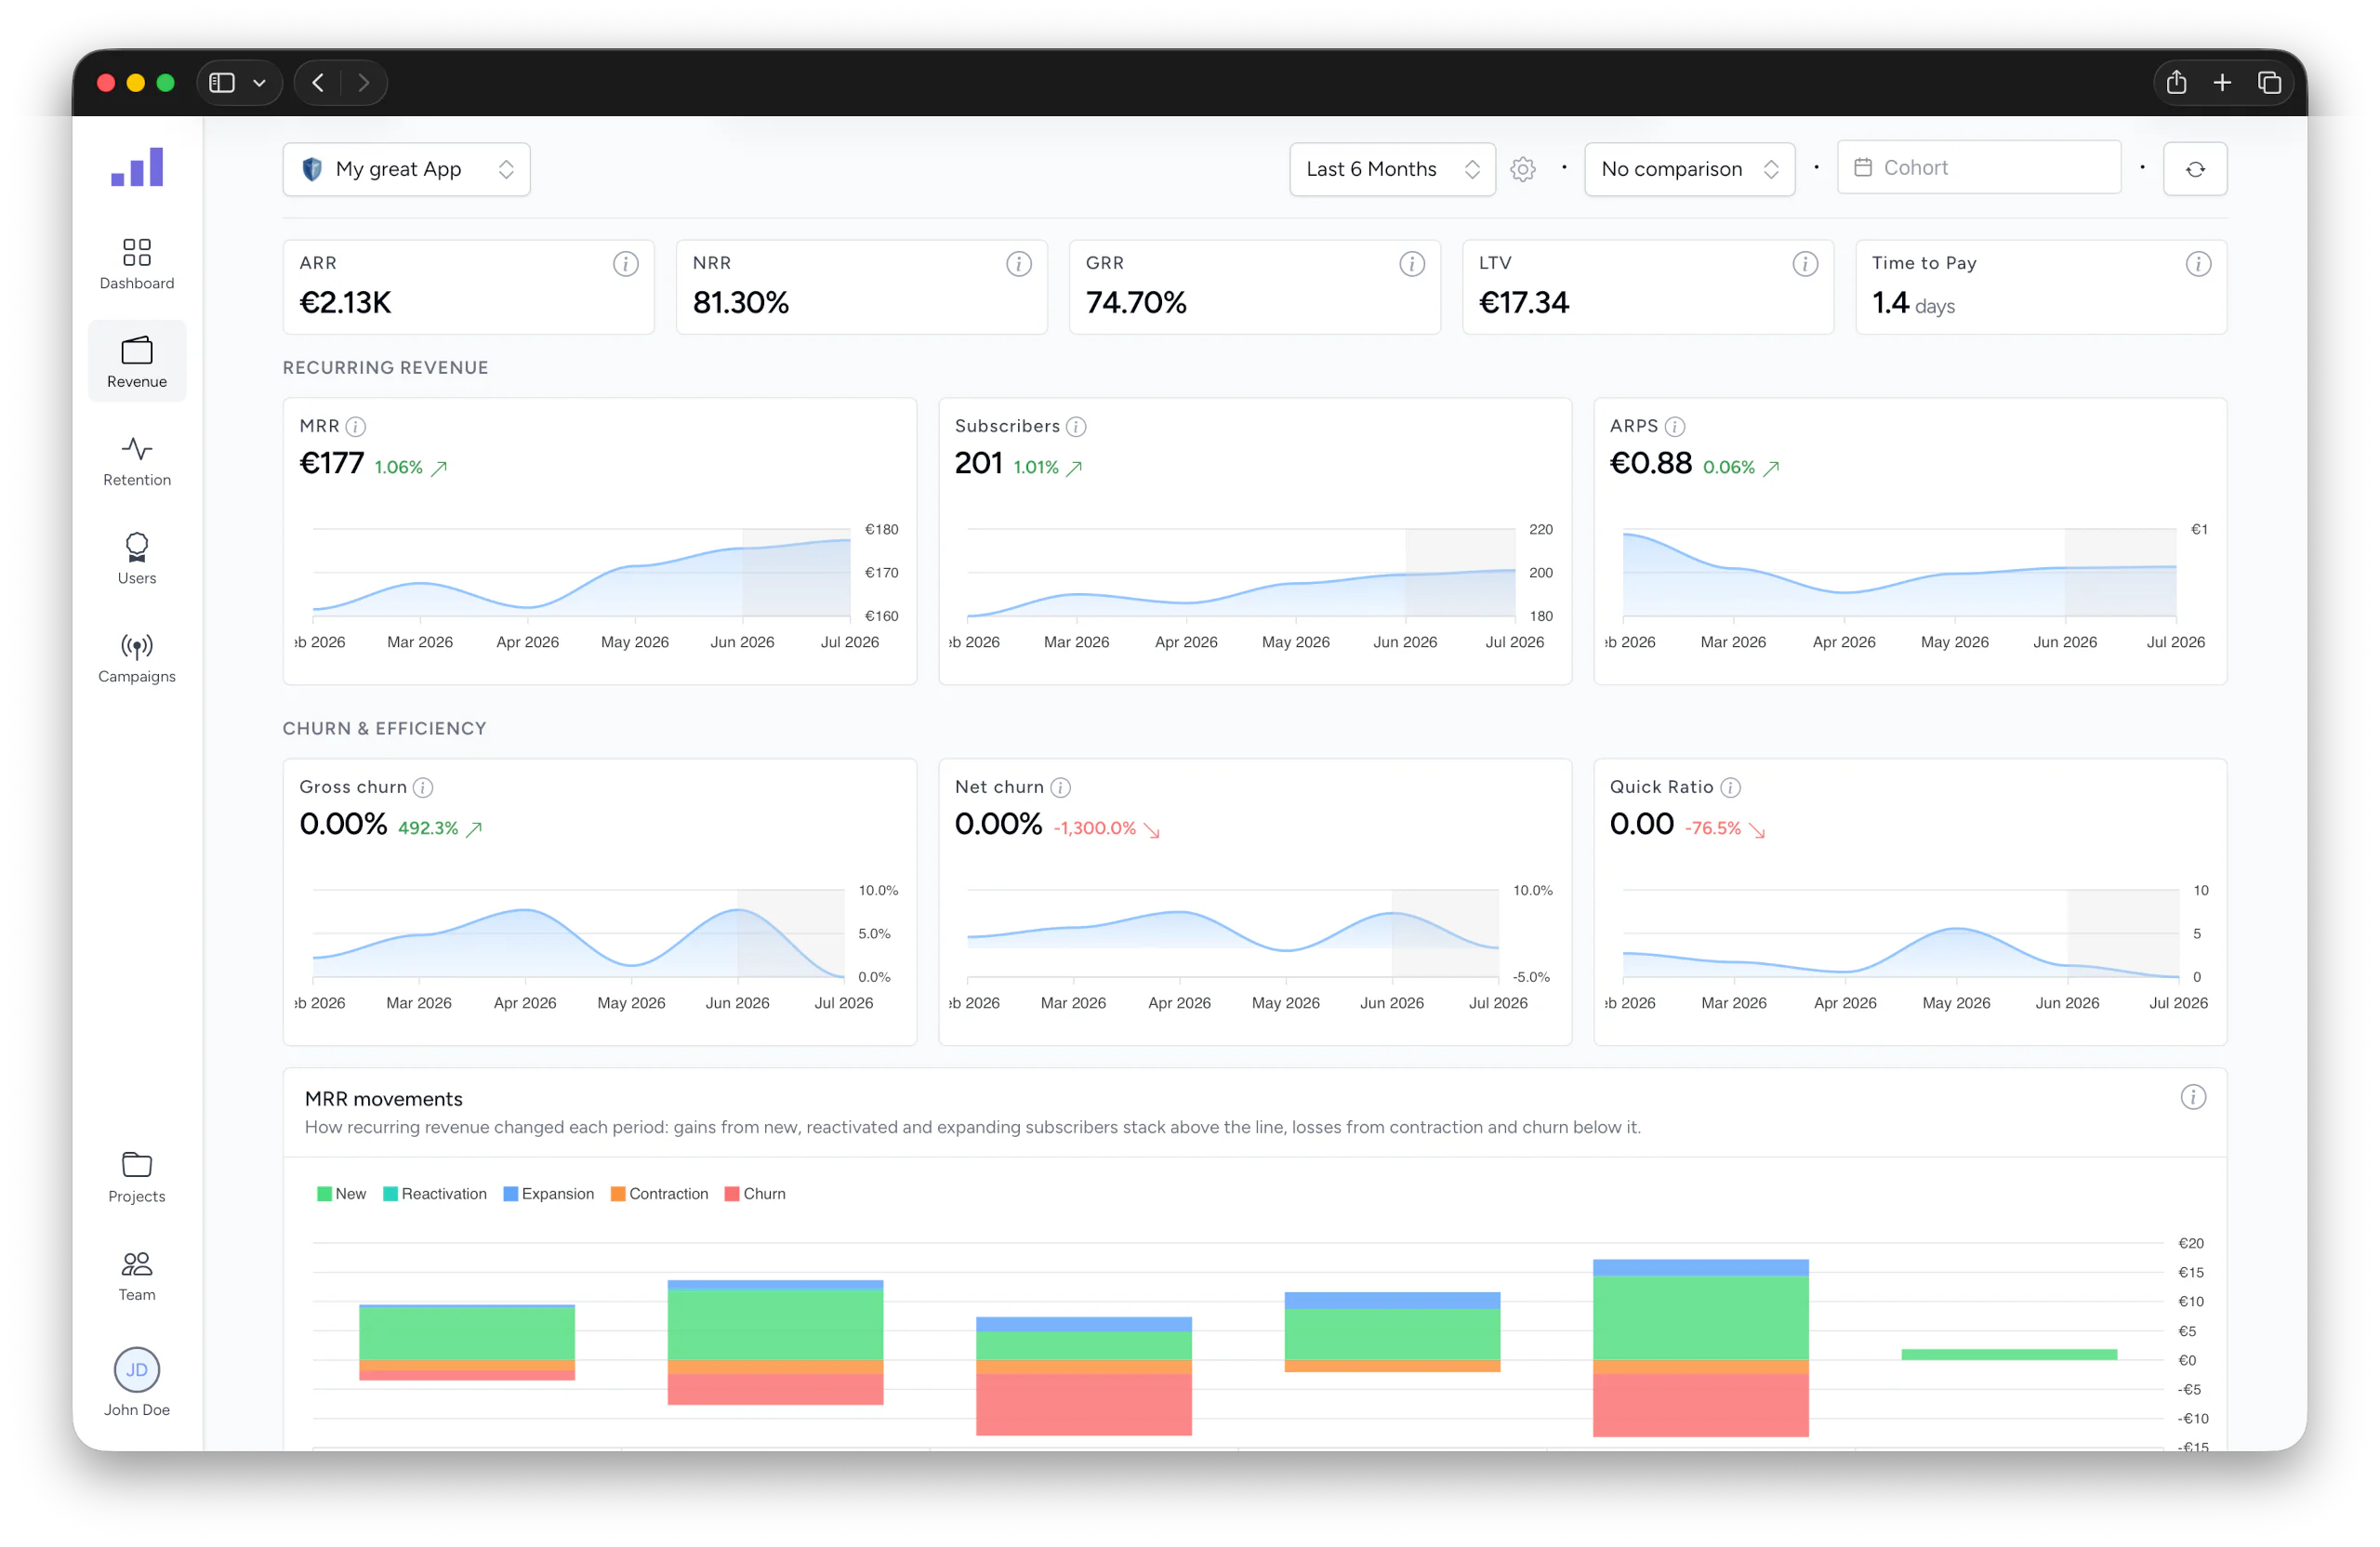
Task: Show info for the LTV card
Action: click(1805, 264)
